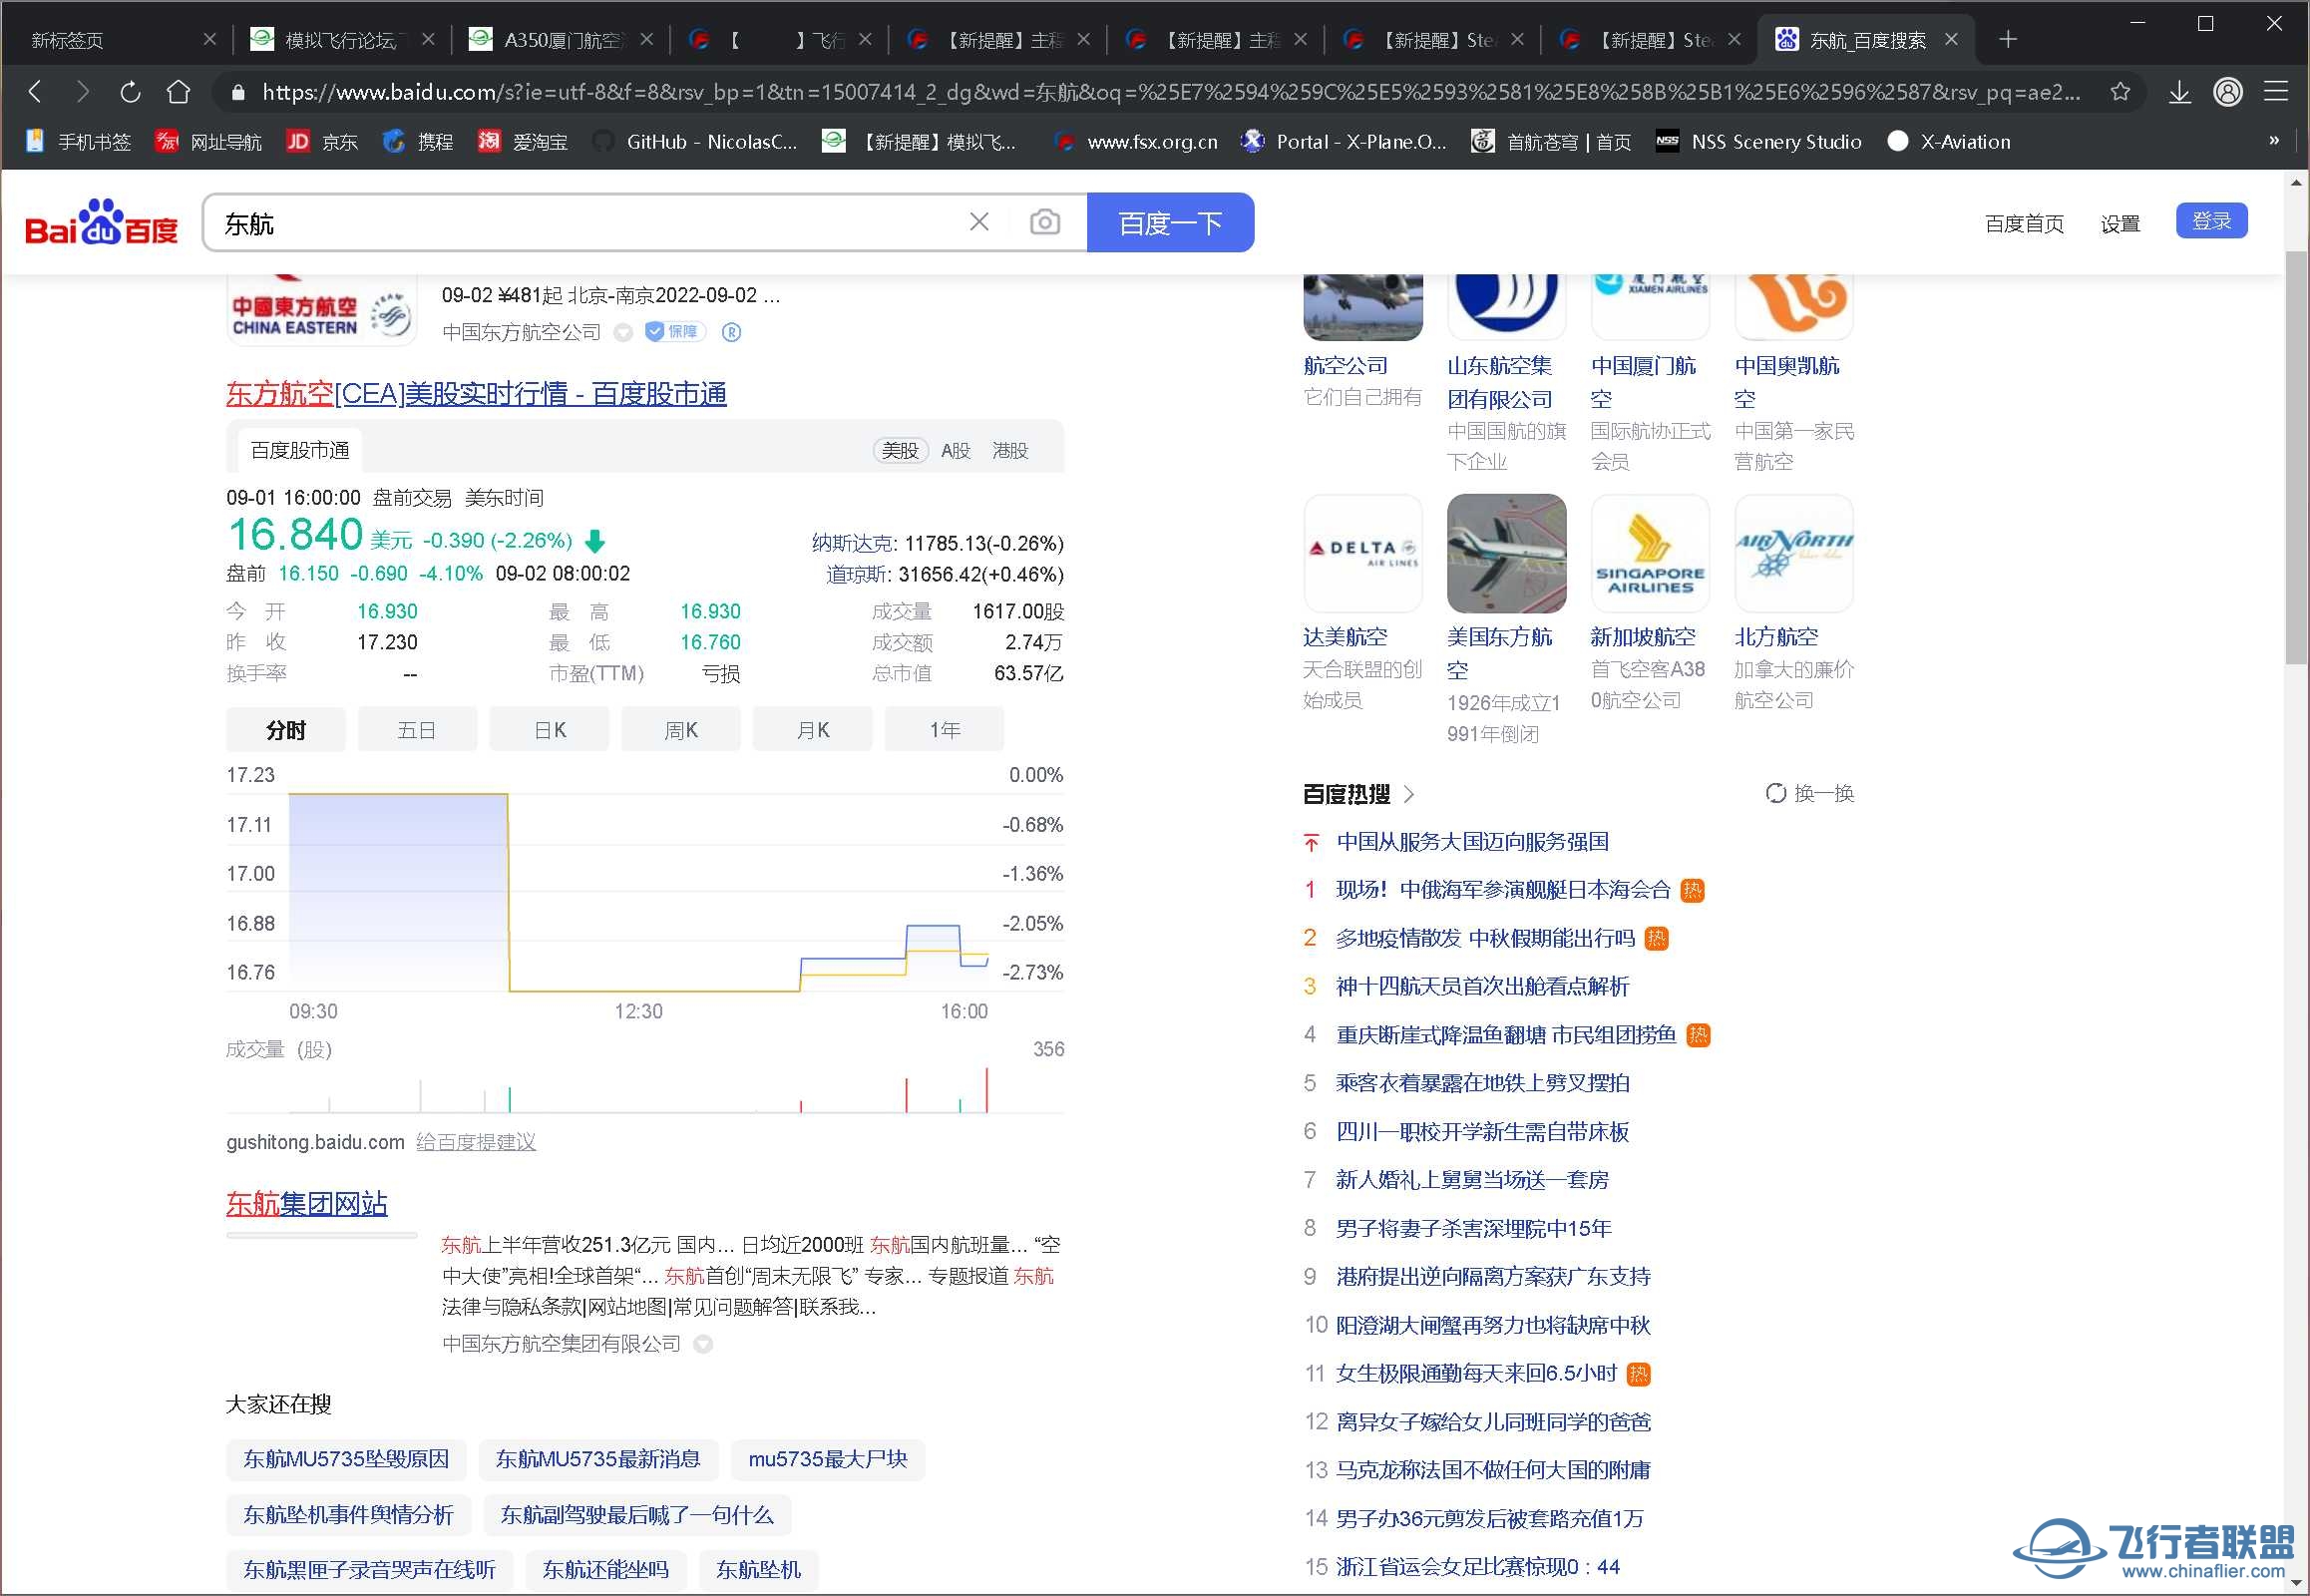This screenshot has width=2310, height=1596.
Task: Click the browser profile account icon
Action: click(2228, 91)
